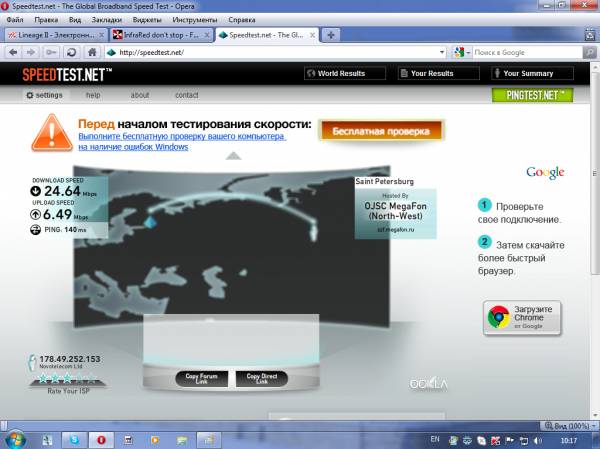Click Copy Direct Link
This screenshot has height=449, width=600.
pyautogui.click(x=262, y=379)
